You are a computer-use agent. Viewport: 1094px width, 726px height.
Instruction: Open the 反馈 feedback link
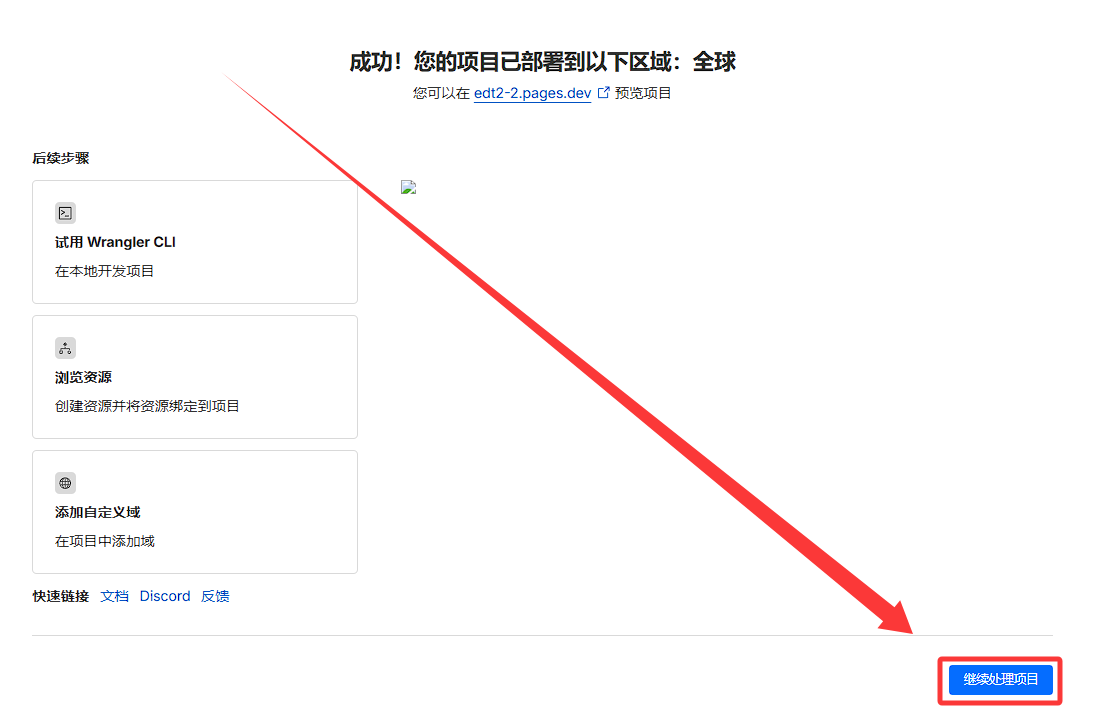(215, 596)
